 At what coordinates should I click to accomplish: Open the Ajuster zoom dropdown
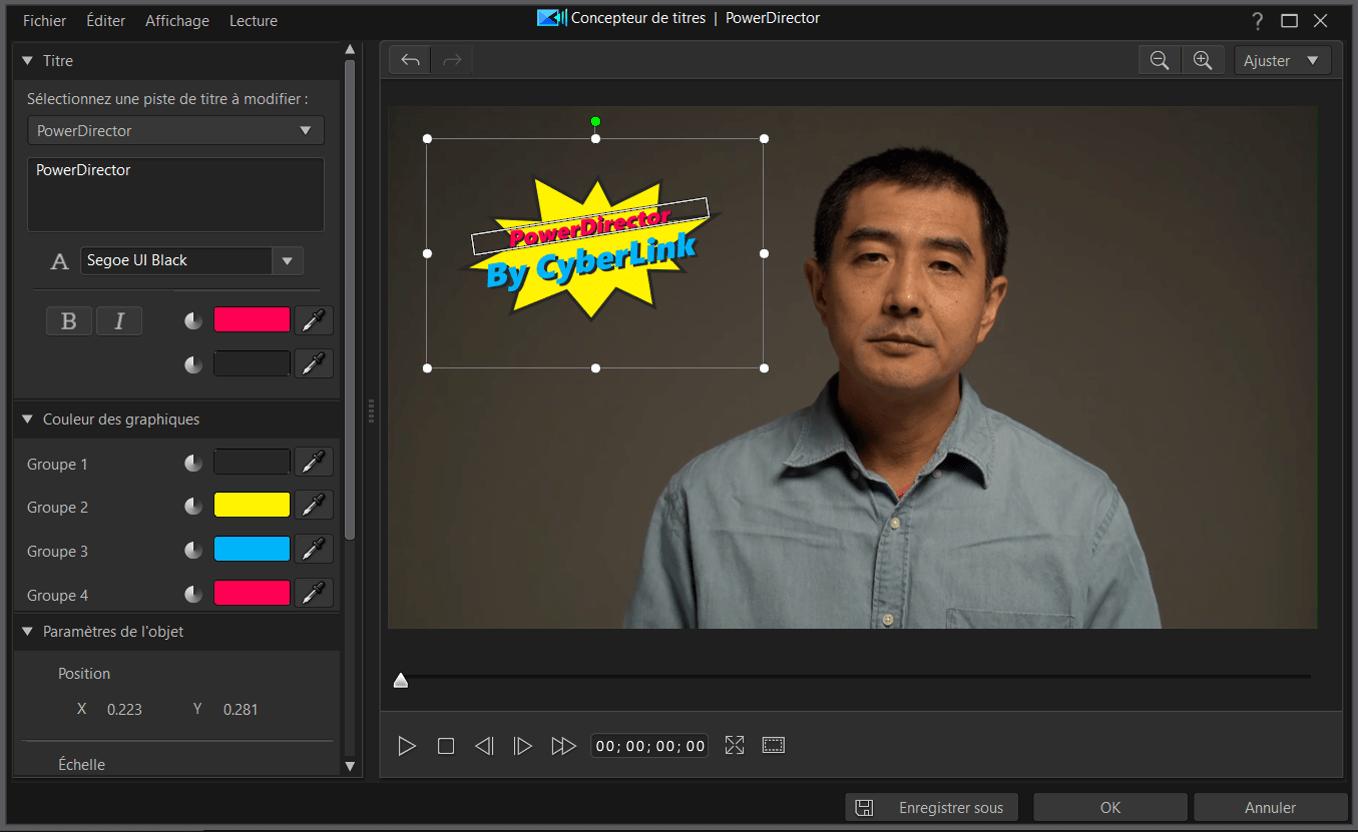pos(1283,60)
